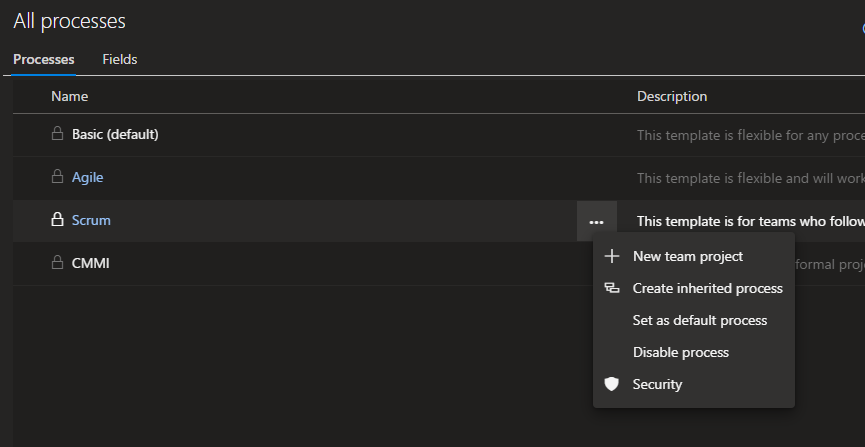865x447 pixels.
Task: Click the lock icon next to Agile
Action: point(57,177)
